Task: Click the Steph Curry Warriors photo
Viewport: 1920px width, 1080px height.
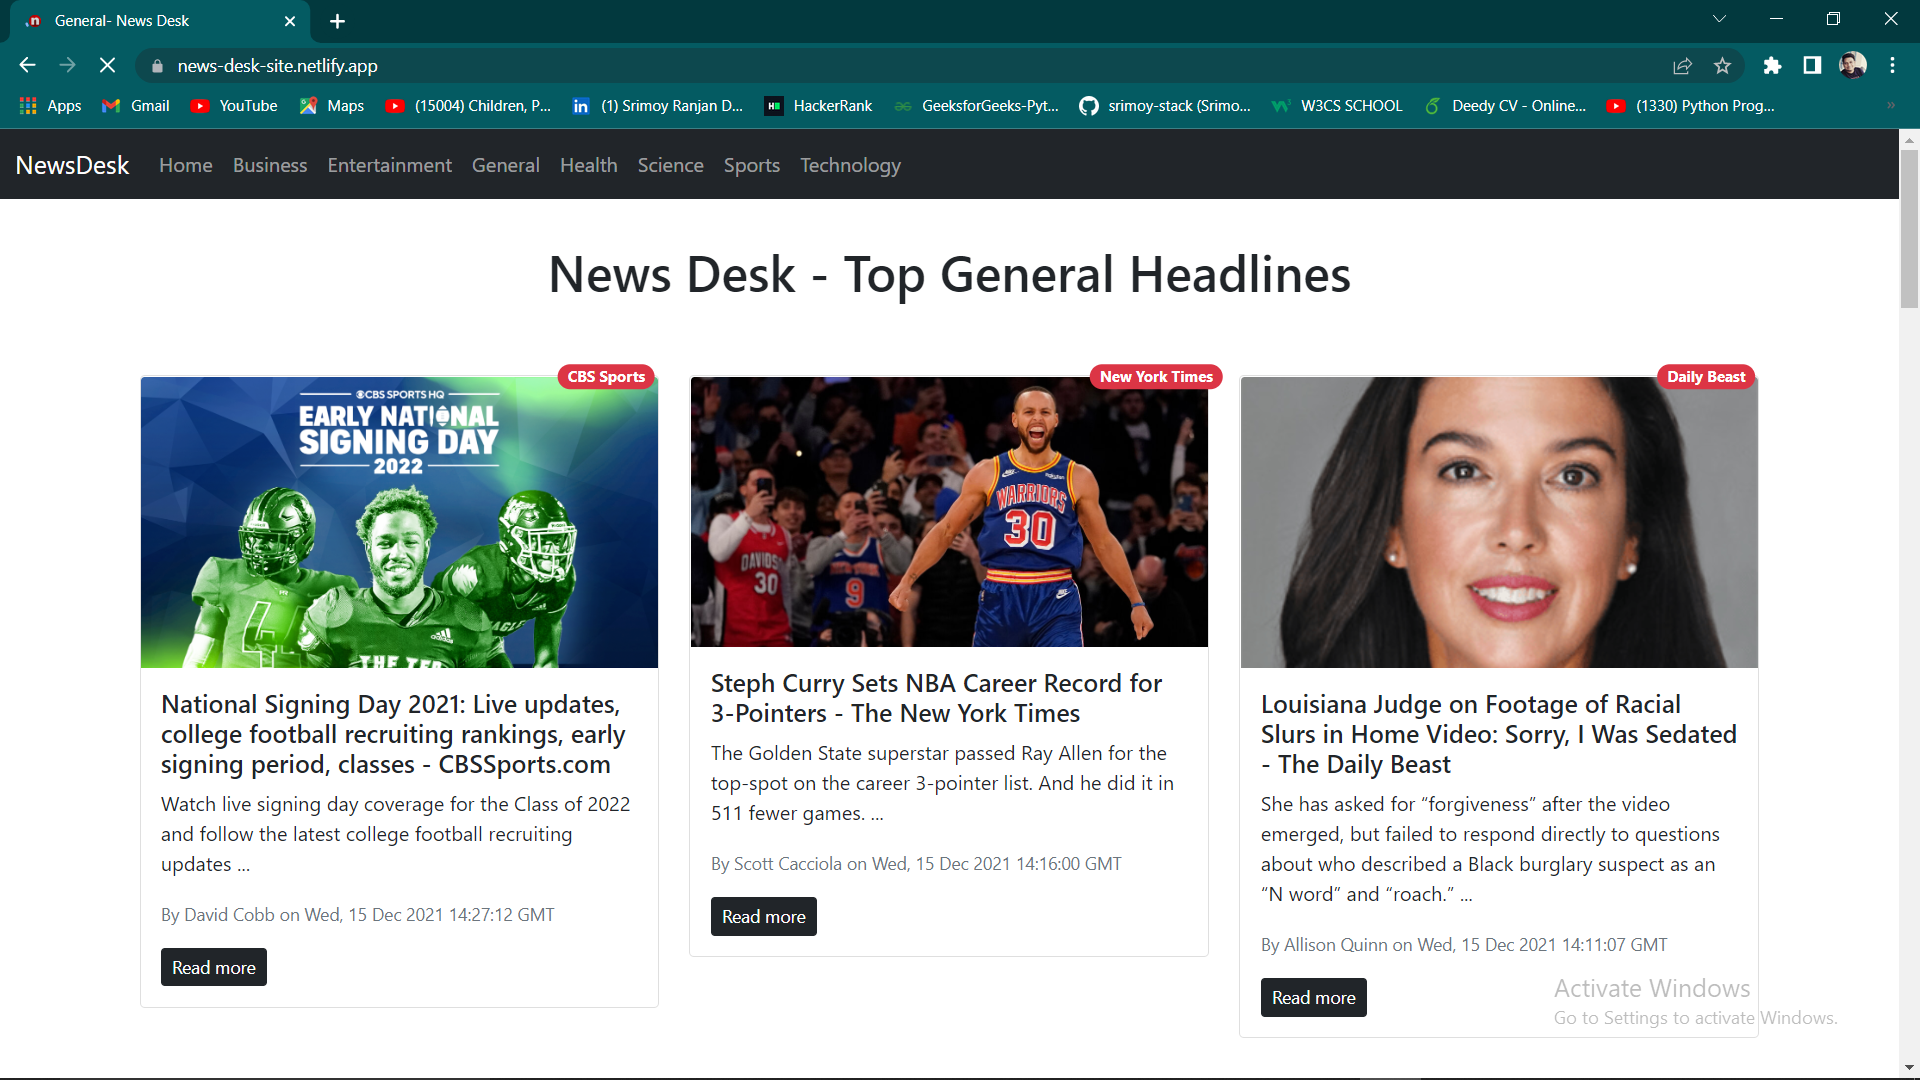Action: (x=949, y=512)
